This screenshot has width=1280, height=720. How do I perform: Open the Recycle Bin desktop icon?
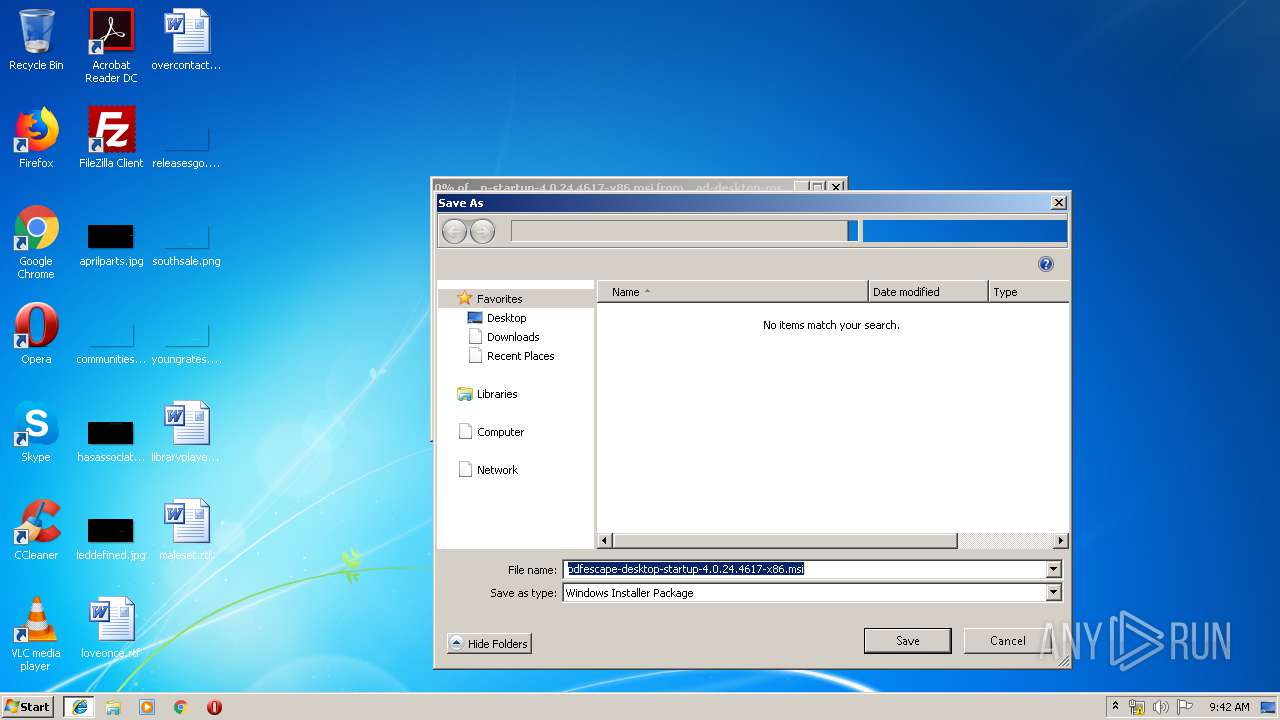point(36,40)
